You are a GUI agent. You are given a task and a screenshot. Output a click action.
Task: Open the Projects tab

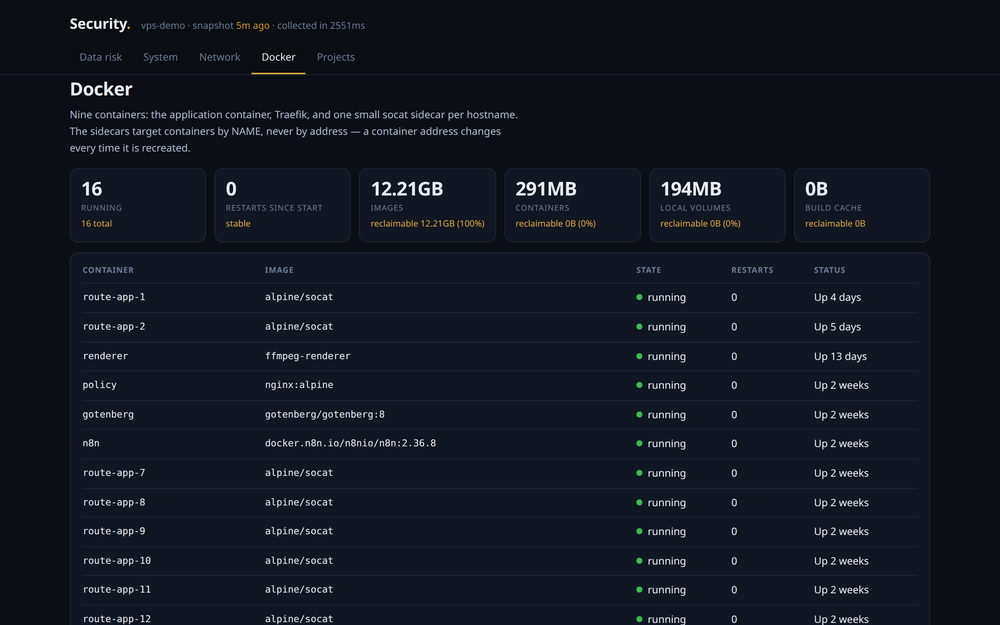[x=335, y=57]
